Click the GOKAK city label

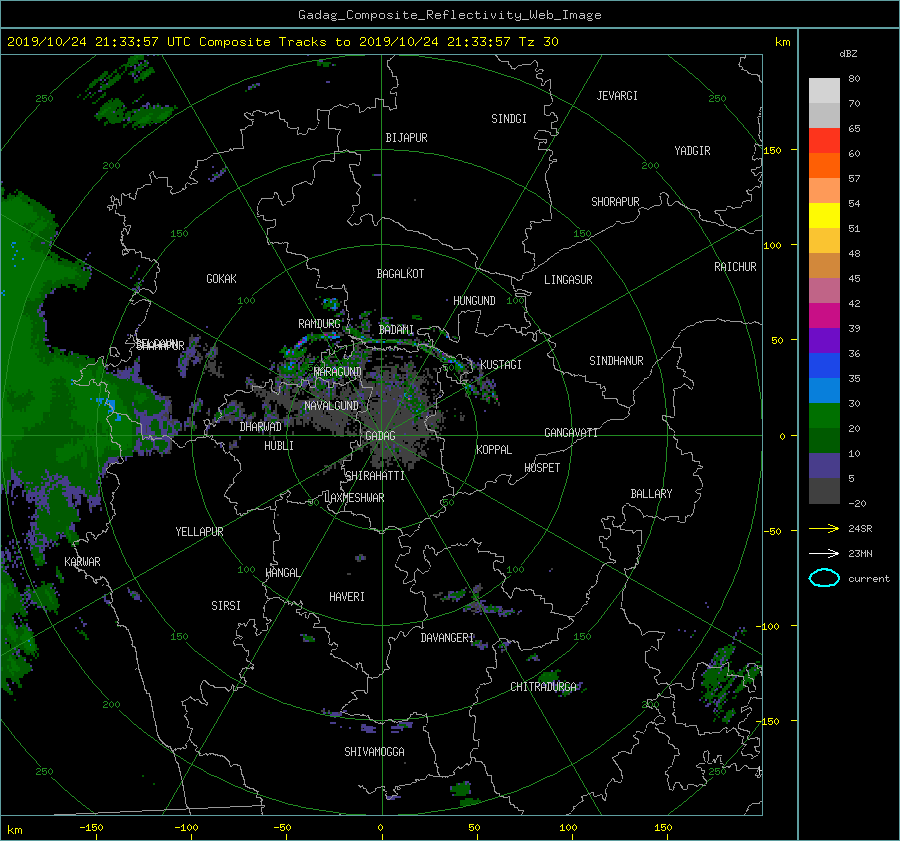click(x=221, y=279)
